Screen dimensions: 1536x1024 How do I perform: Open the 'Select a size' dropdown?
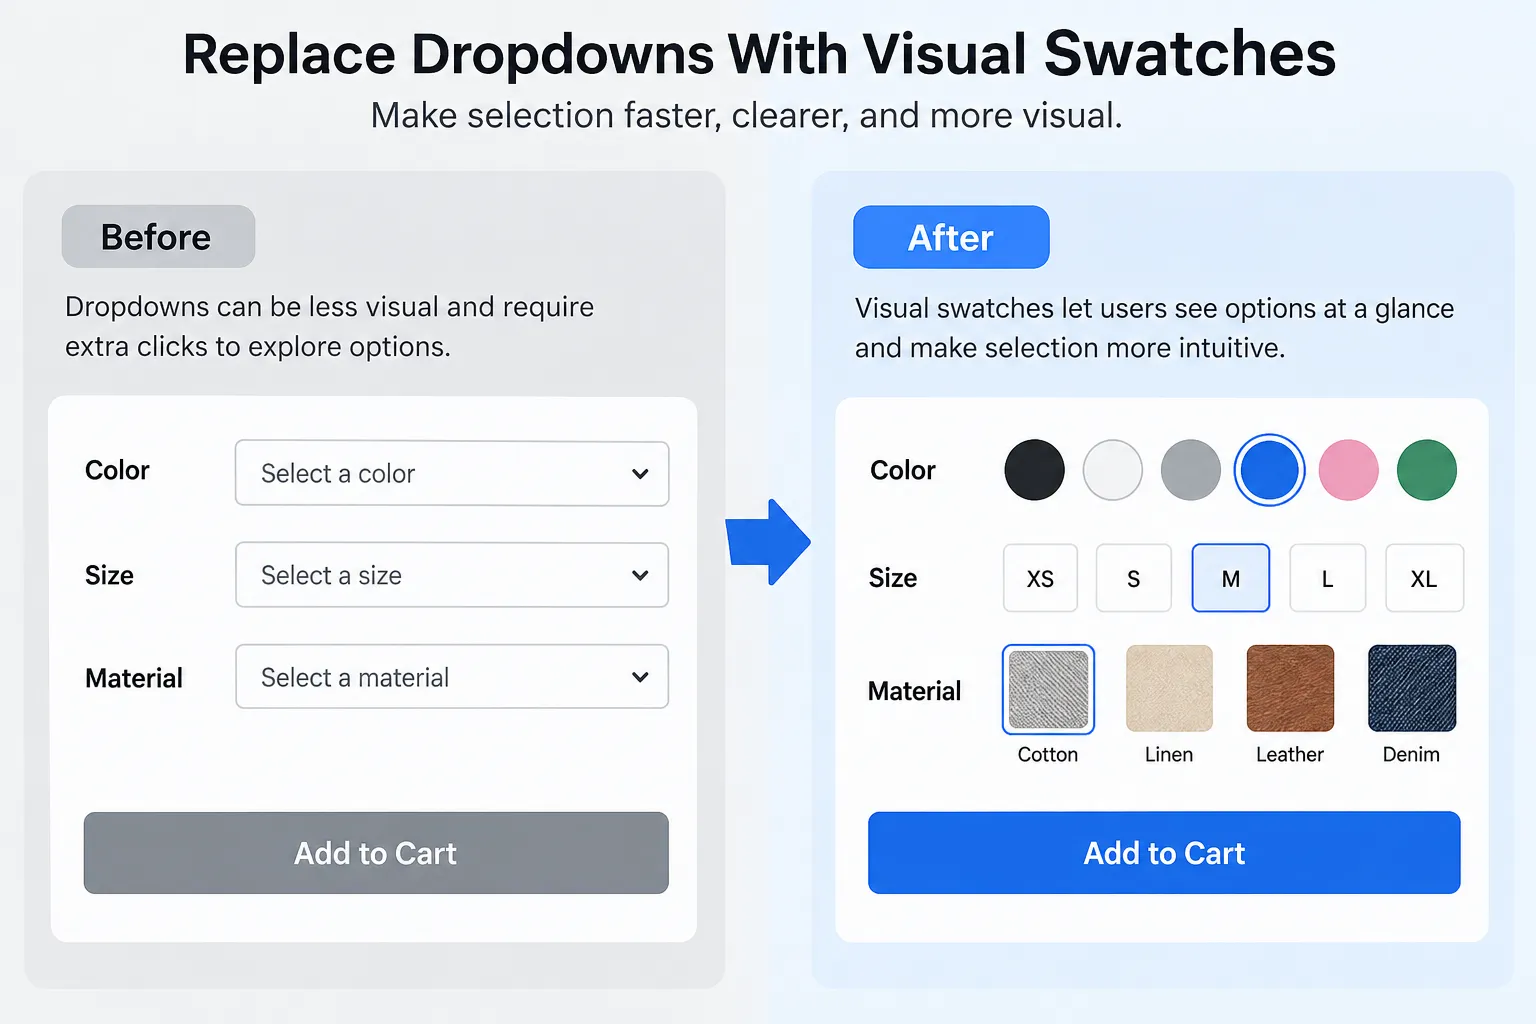pos(452,575)
